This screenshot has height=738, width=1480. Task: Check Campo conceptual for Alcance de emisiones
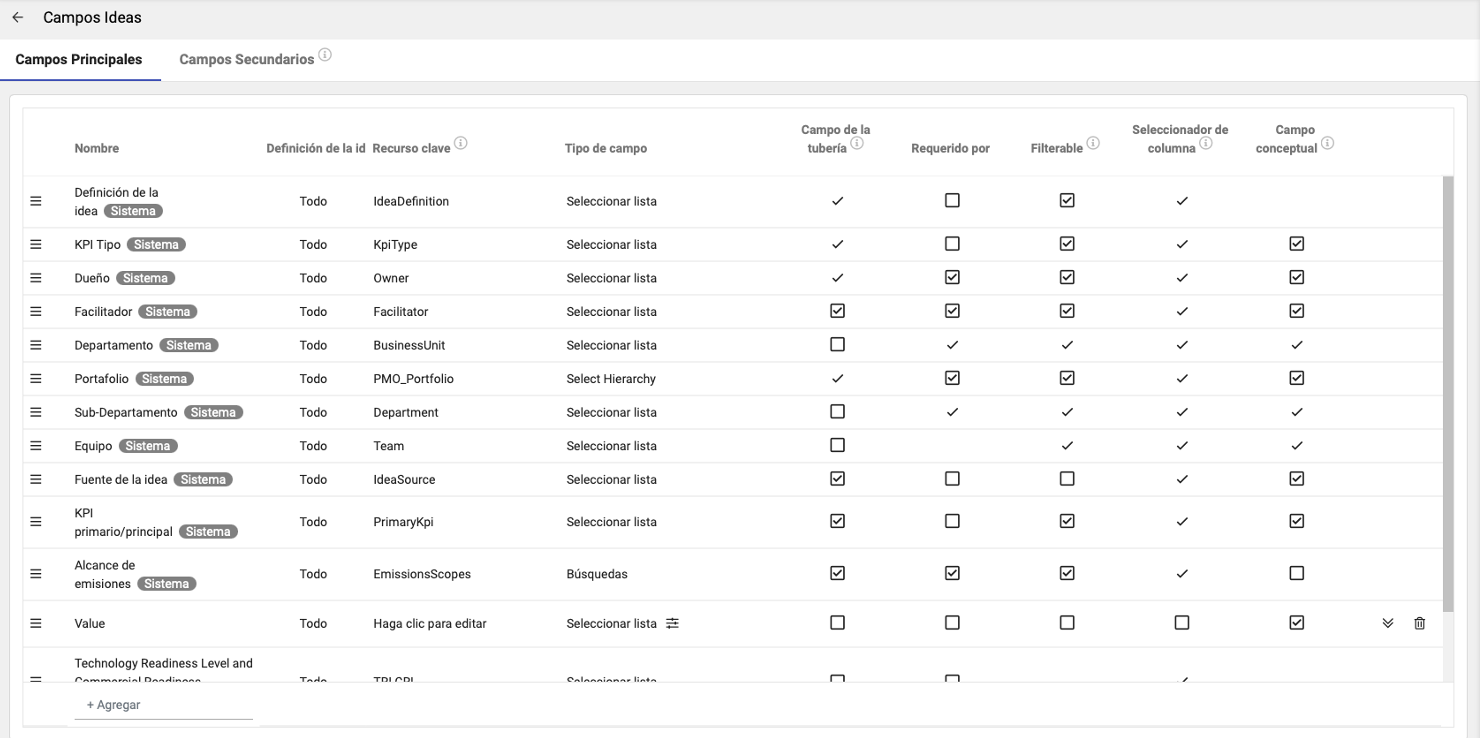pos(1297,573)
